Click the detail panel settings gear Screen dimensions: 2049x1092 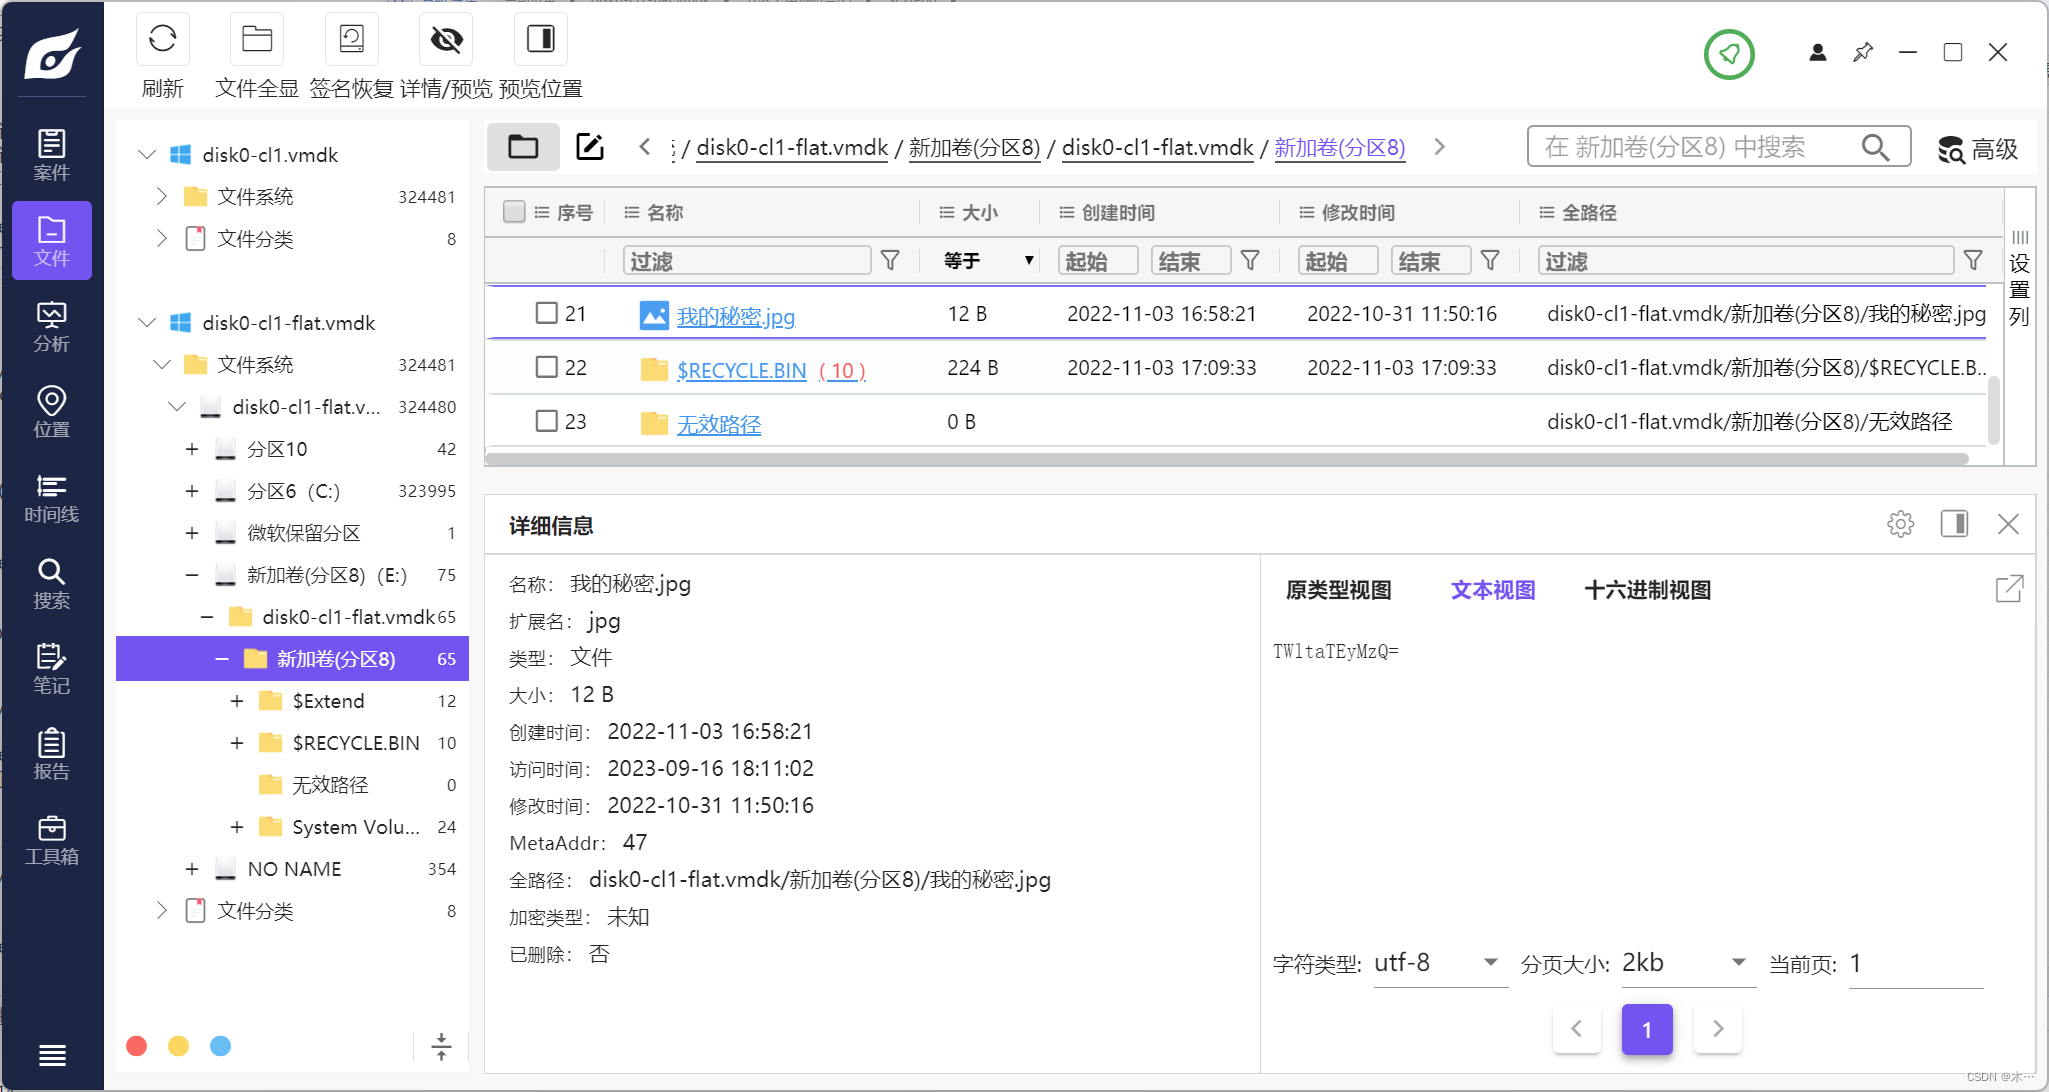click(1900, 524)
